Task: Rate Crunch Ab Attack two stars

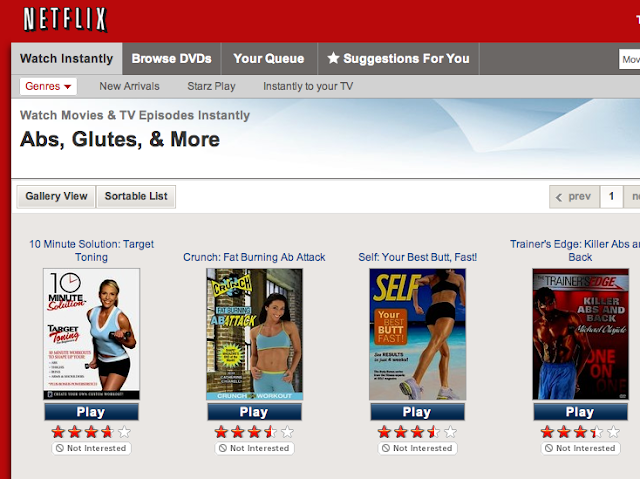Action: 238,432
